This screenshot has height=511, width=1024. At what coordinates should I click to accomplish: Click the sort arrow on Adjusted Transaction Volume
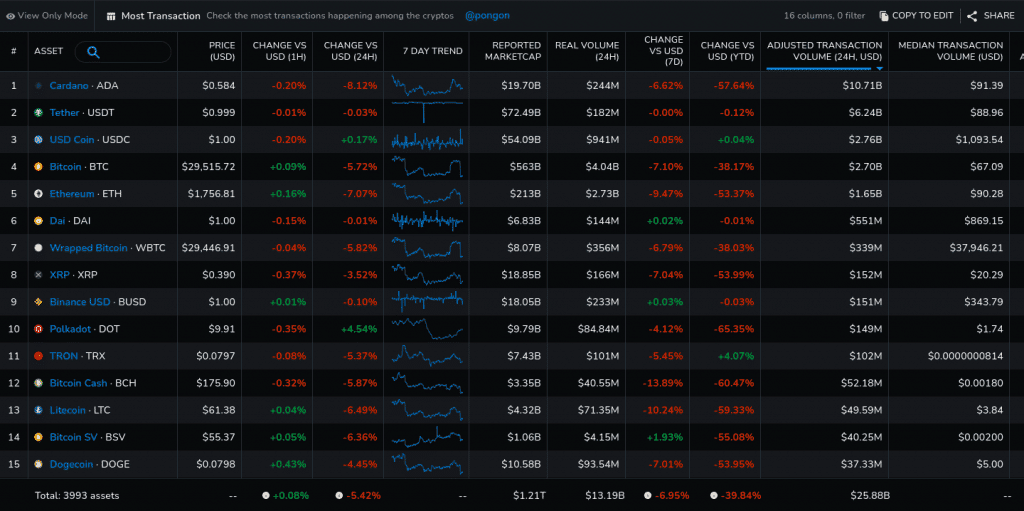tap(879, 68)
